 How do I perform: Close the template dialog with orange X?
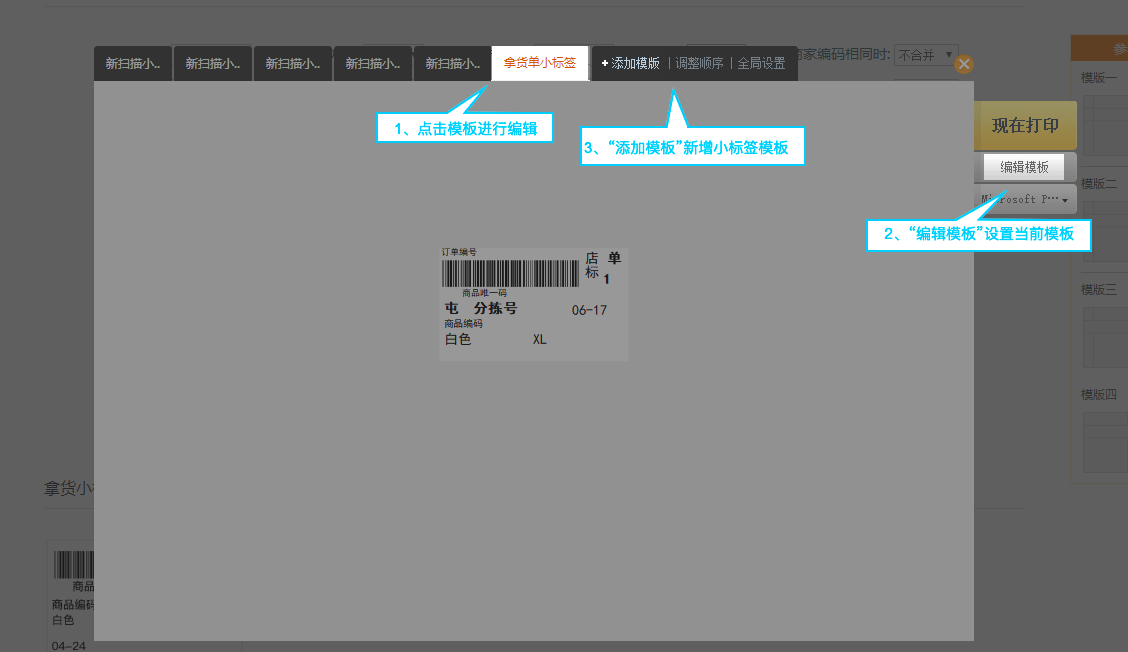pyautogui.click(x=963, y=64)
